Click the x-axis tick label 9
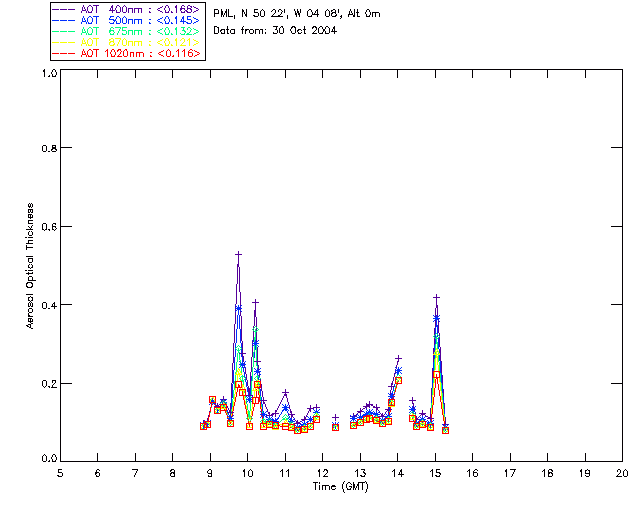The image size is (640, 512). tap(210, 473)
